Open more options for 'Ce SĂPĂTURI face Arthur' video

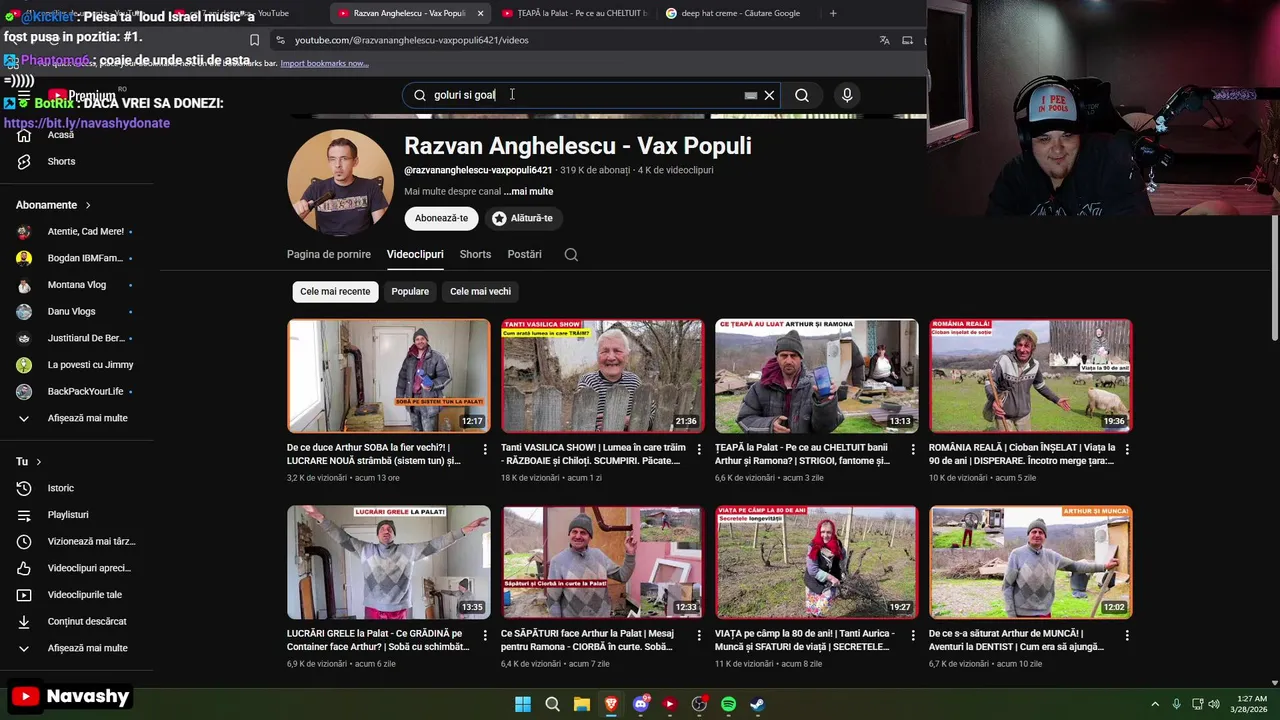(699, 635)
